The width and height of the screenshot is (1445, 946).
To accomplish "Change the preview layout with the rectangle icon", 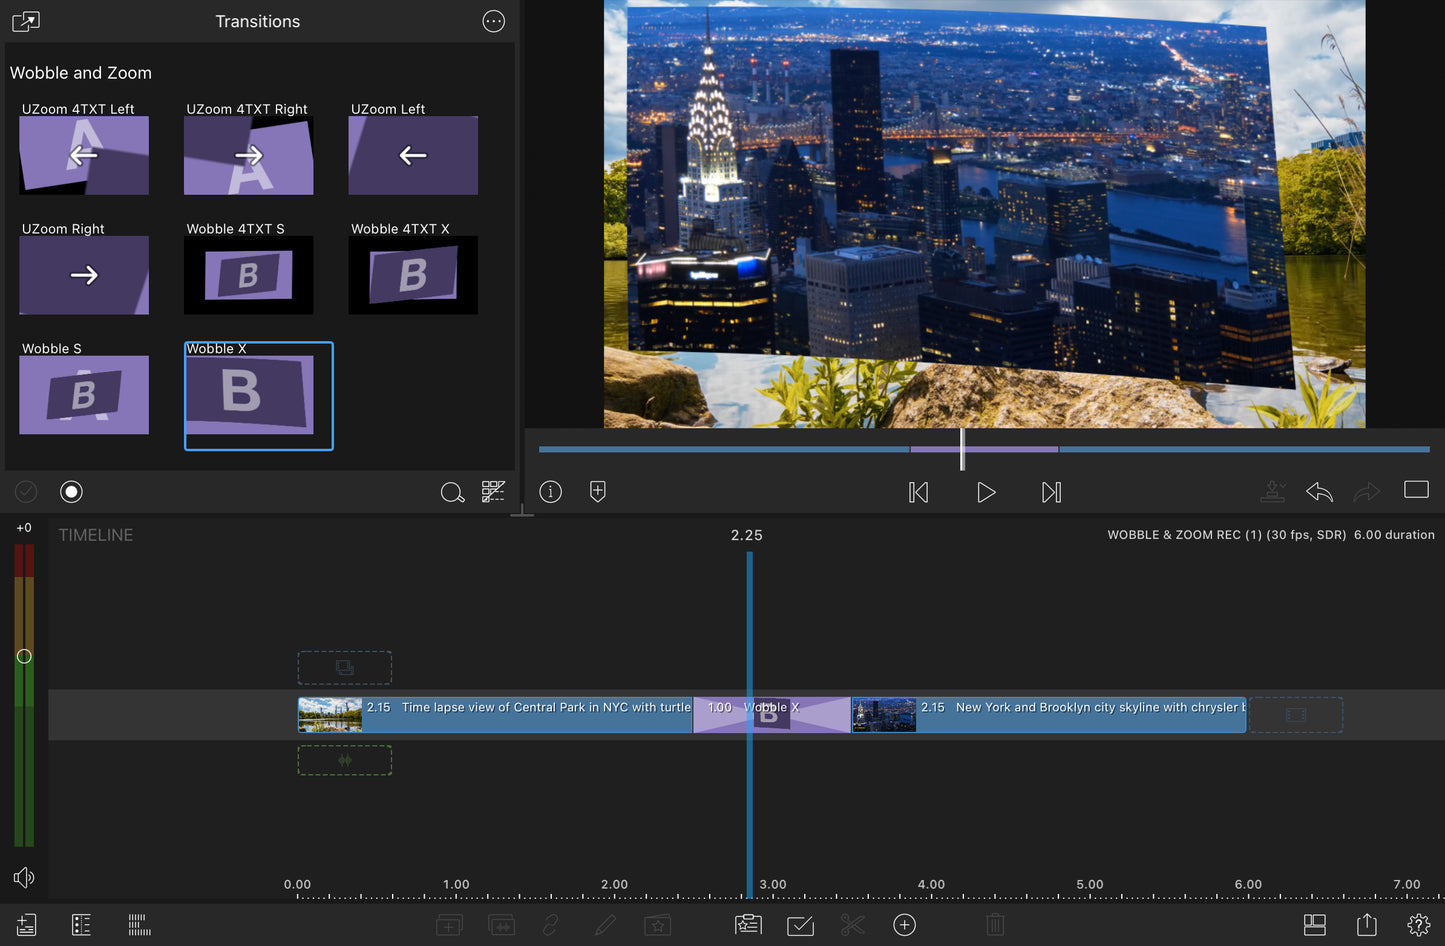I will point(1415,490).
